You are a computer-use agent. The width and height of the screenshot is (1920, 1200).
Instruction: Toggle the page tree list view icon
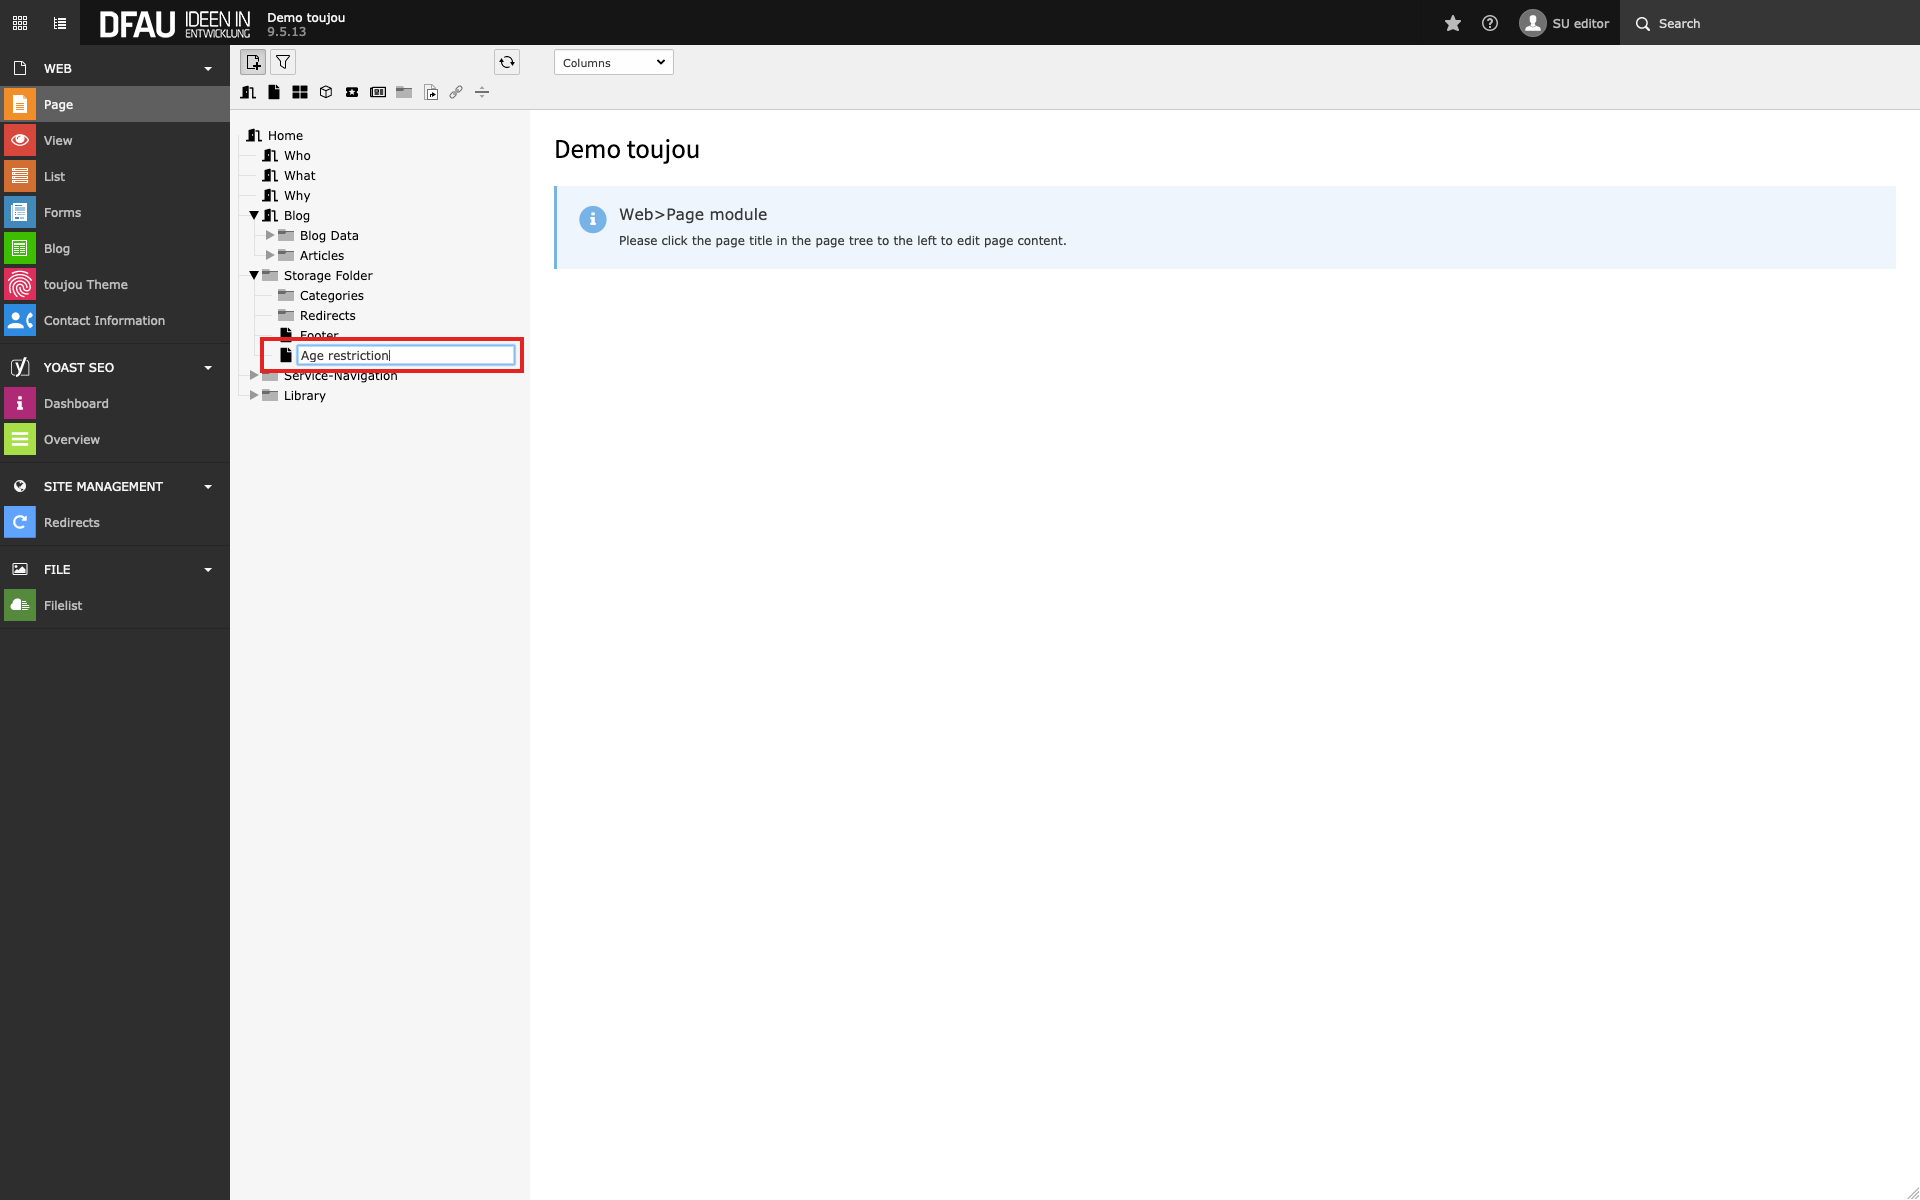point(60,23)
